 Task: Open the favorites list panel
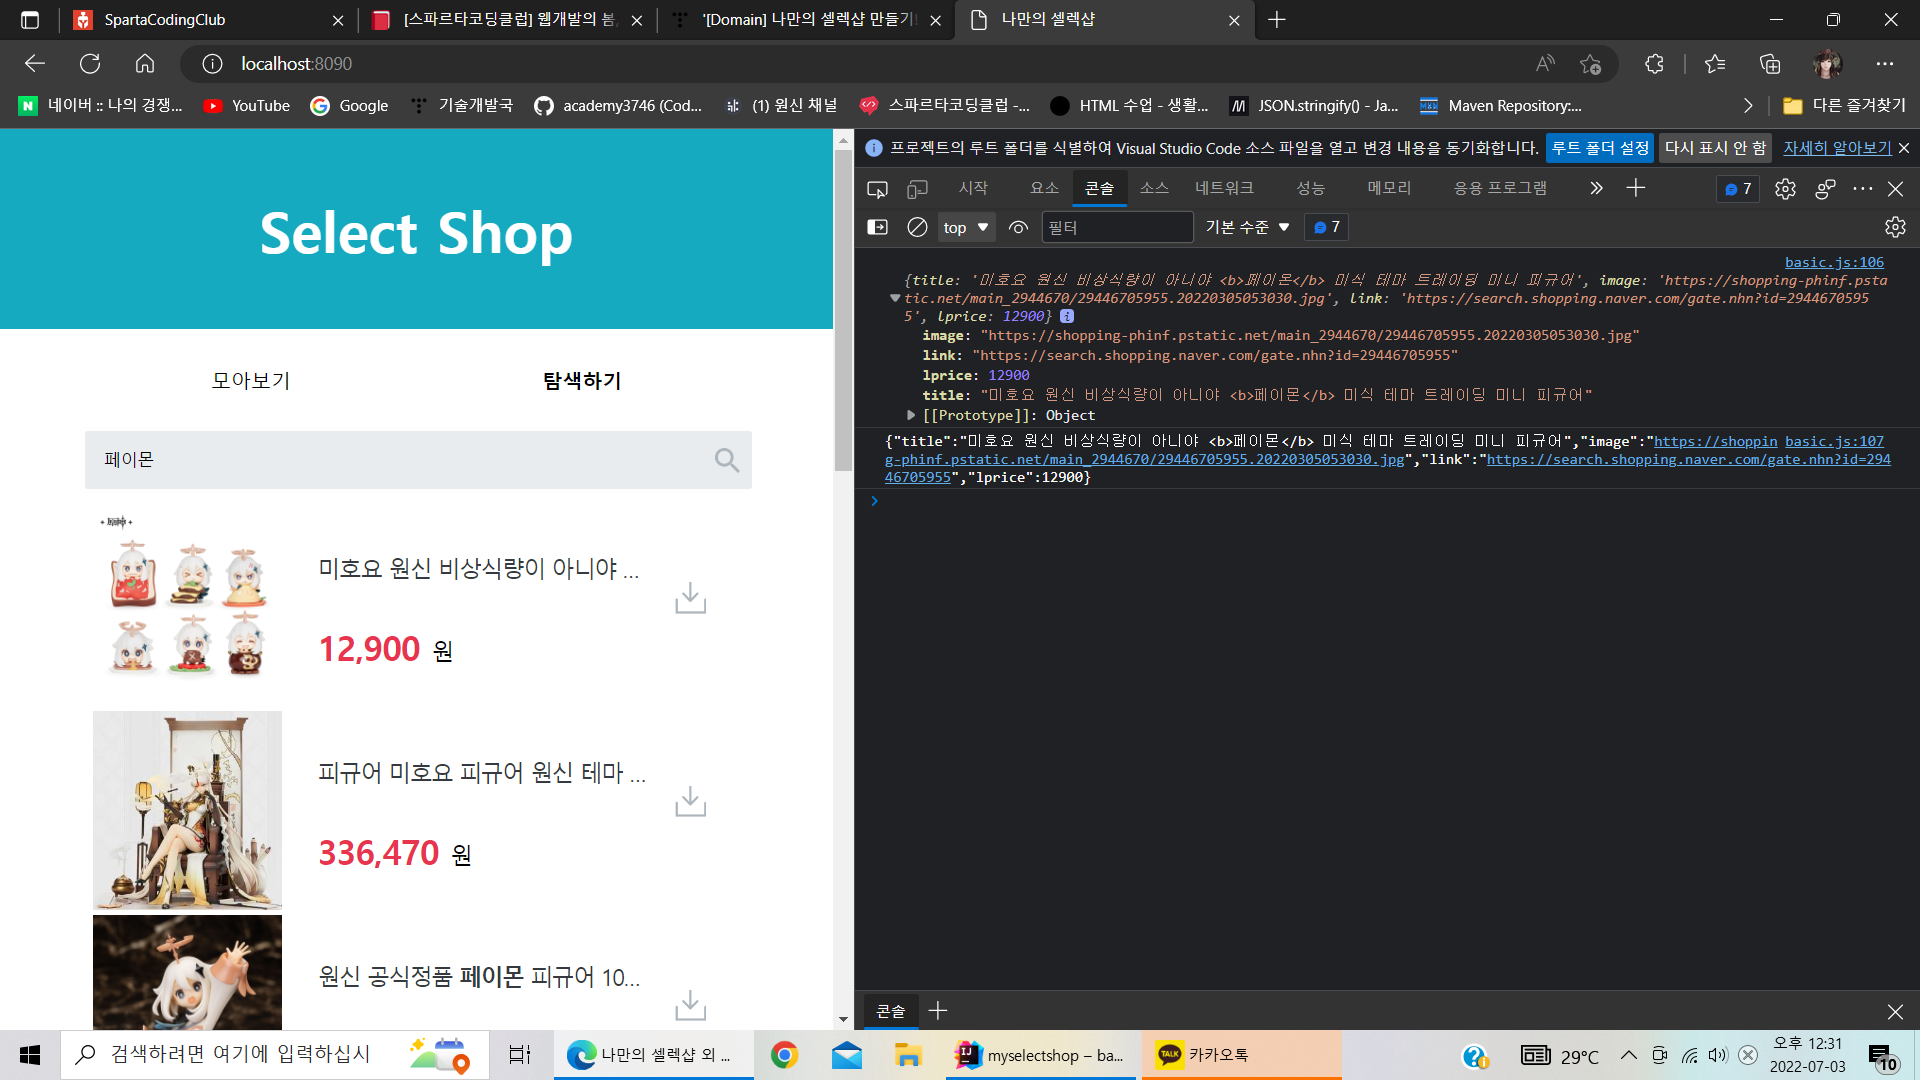pos(1715,64)
